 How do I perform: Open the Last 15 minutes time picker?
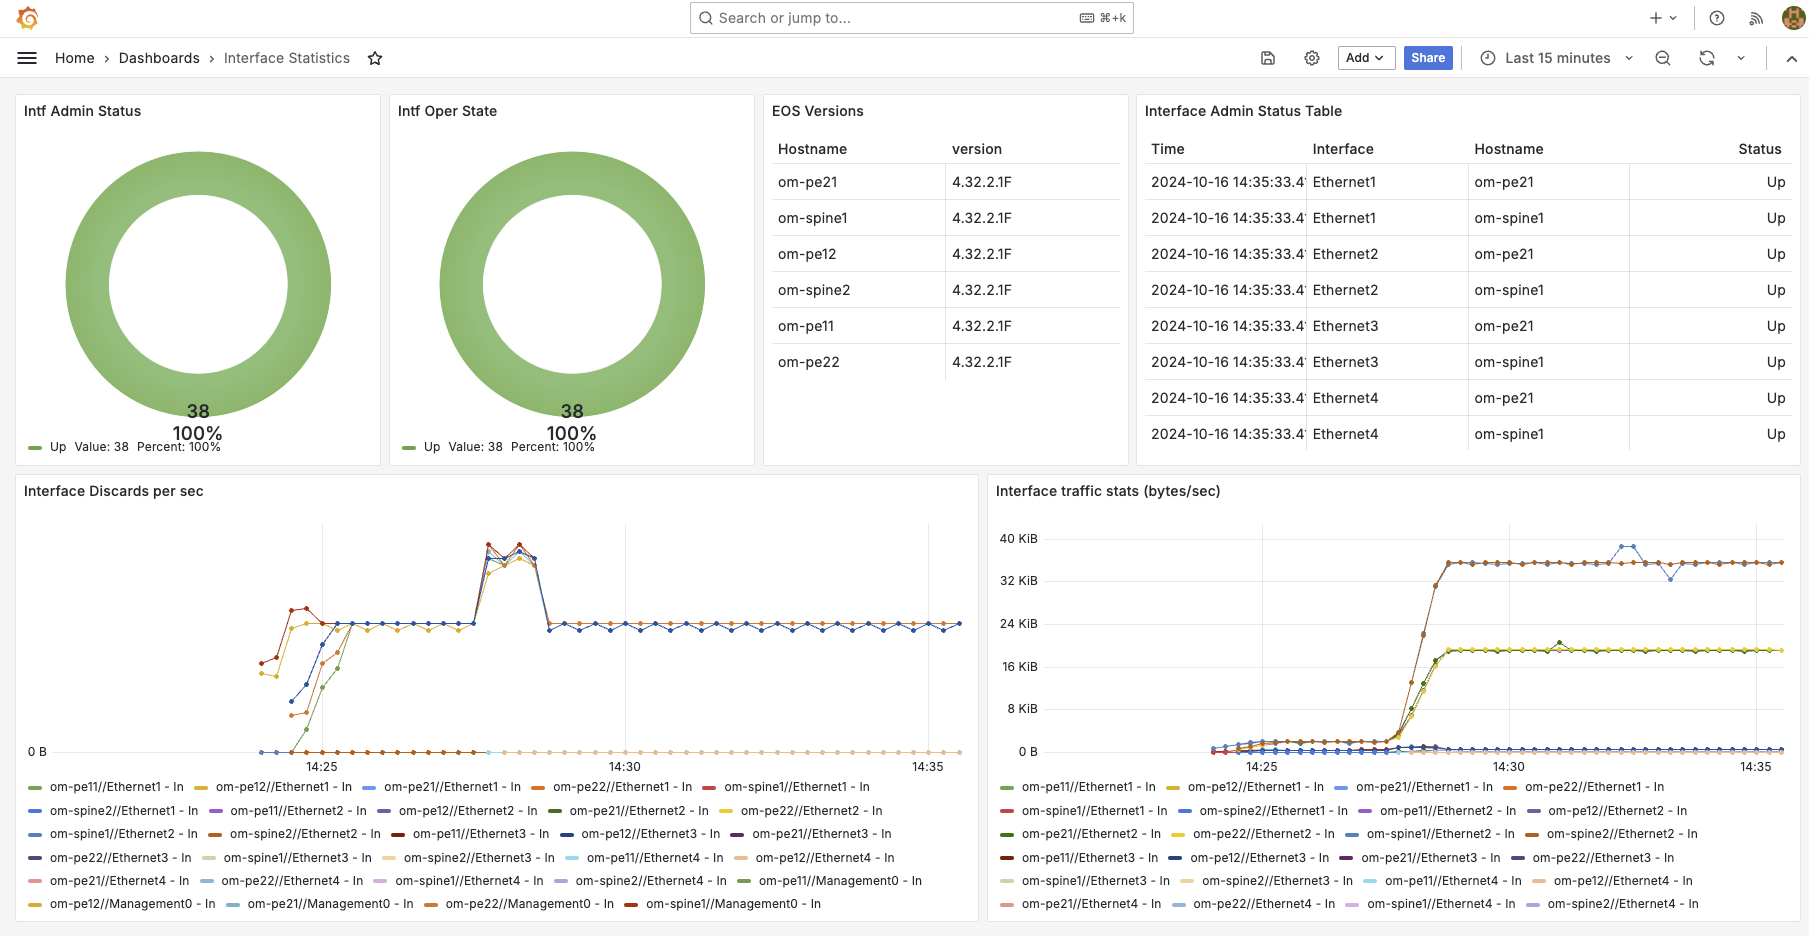1556,58
